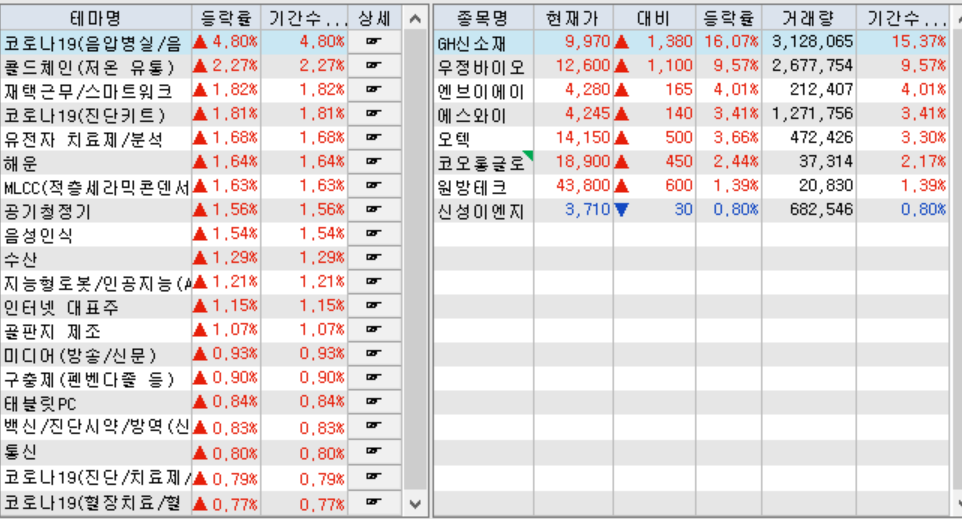Viewport: 962px width, 519px height.
Task: Open detail icon for 음성인식 row
Action: pyautogui.click(x=374, y=233)
